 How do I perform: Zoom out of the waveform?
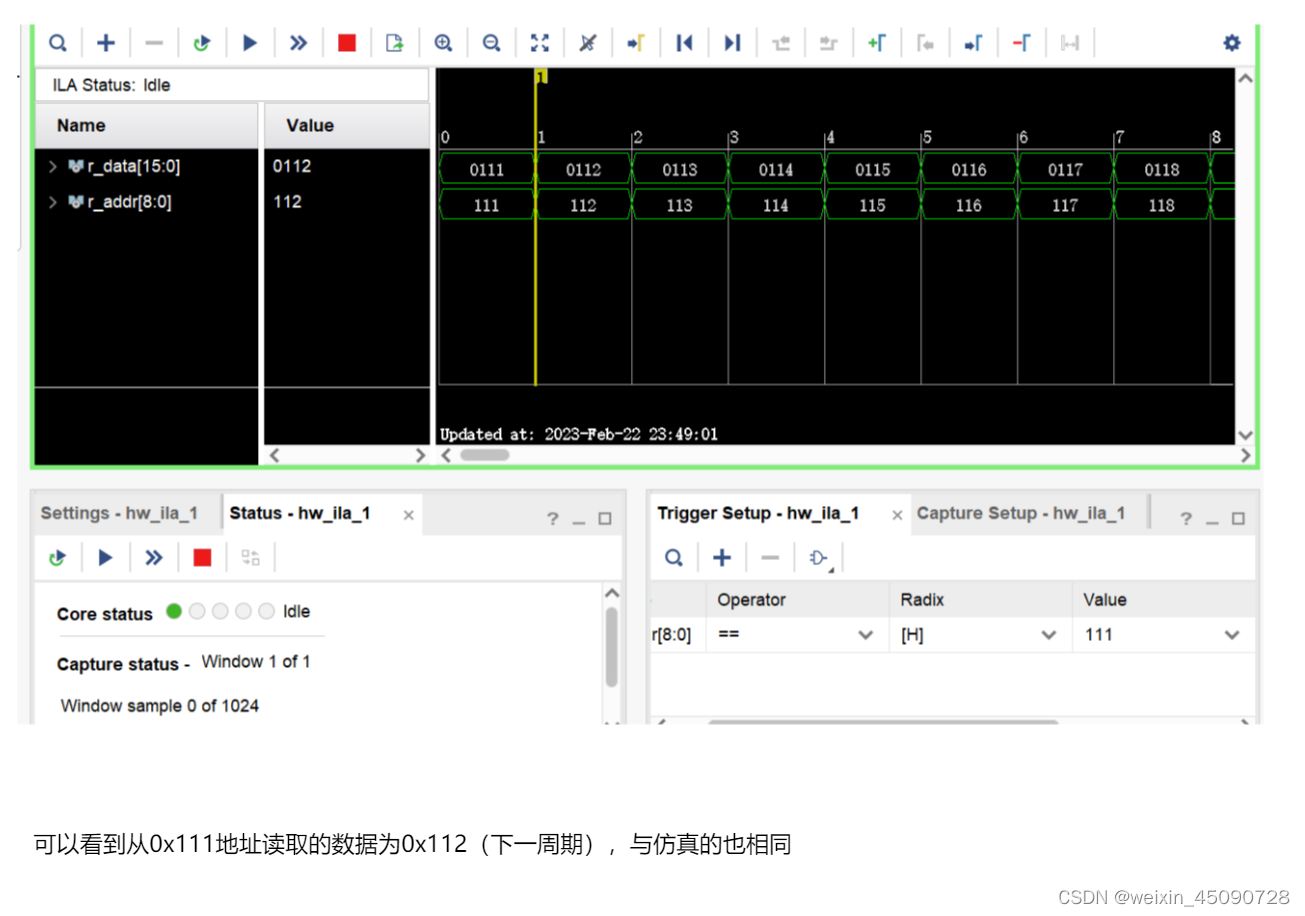[491, 43]
